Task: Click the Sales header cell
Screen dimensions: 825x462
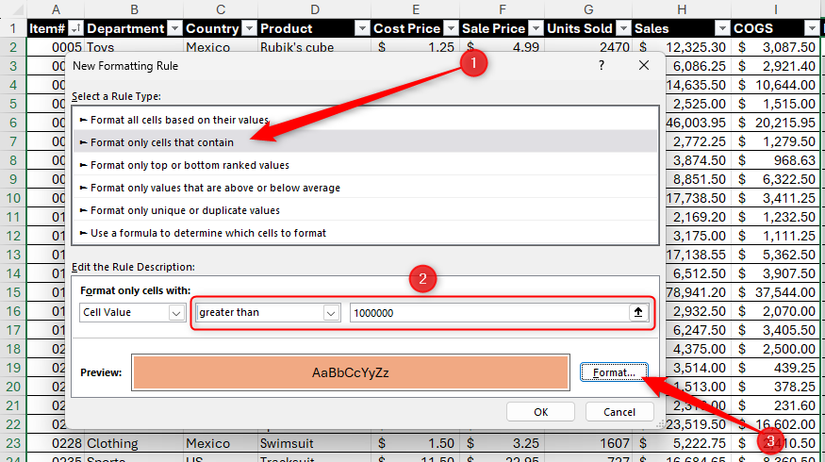Action: pos(681,28)
